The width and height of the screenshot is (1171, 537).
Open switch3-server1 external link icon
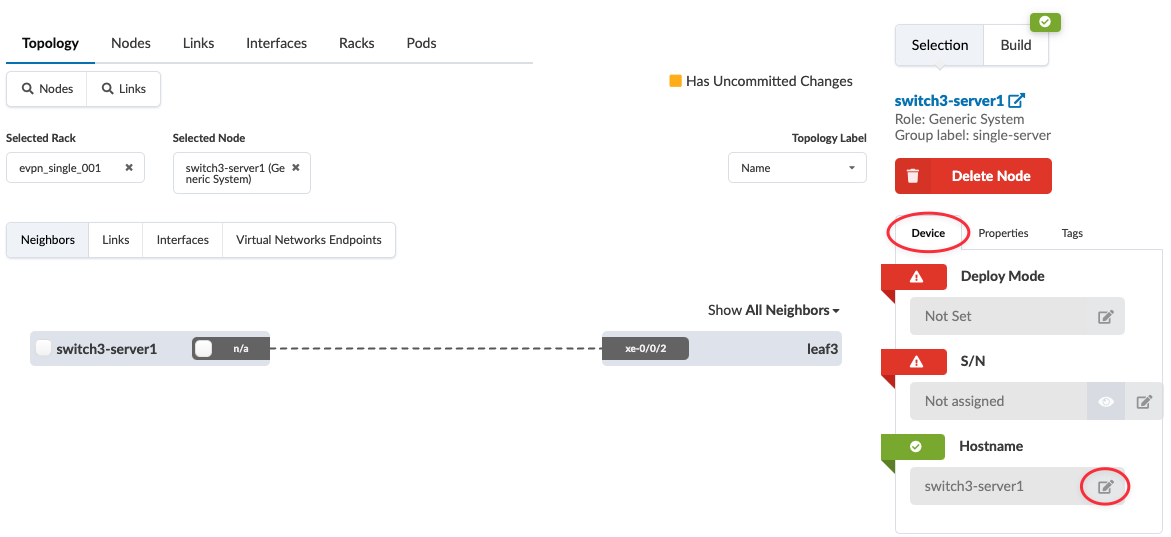1017,101
